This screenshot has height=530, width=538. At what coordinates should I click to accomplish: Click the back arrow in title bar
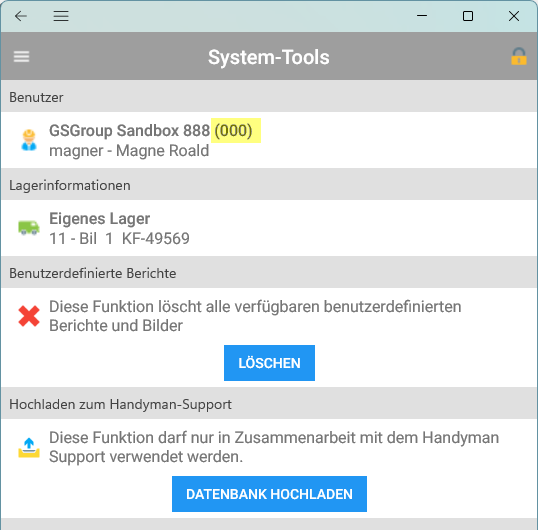[21, 16]
